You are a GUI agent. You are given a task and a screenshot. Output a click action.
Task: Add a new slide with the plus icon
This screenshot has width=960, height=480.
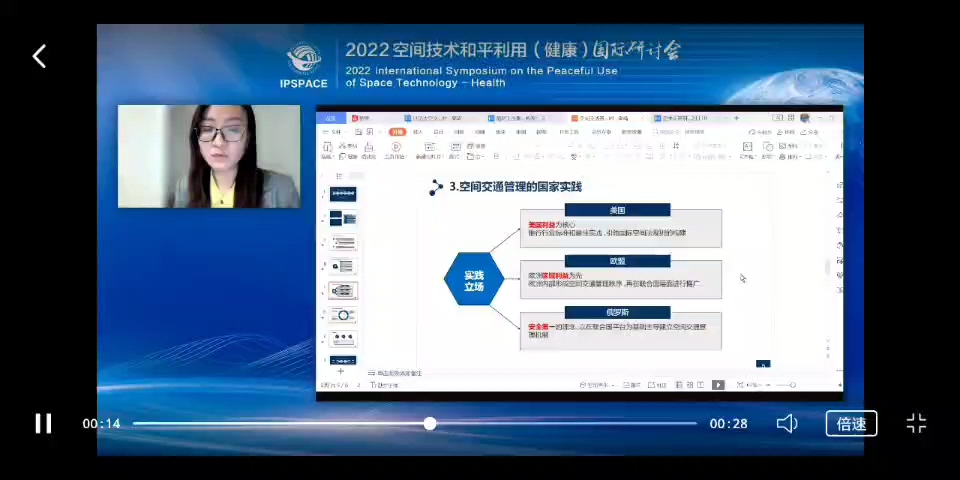tap(341, 371)
